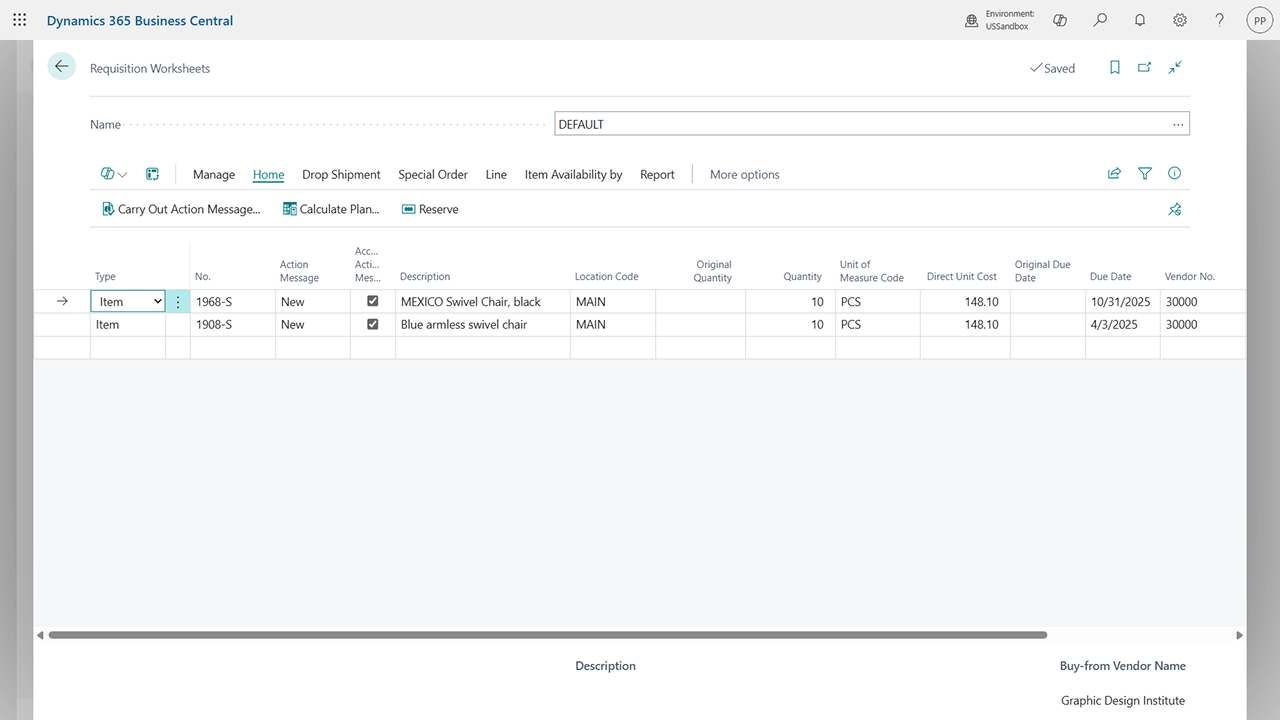Click the share icon
This screenshot has width=1280, height=720.
(1114, 174)
